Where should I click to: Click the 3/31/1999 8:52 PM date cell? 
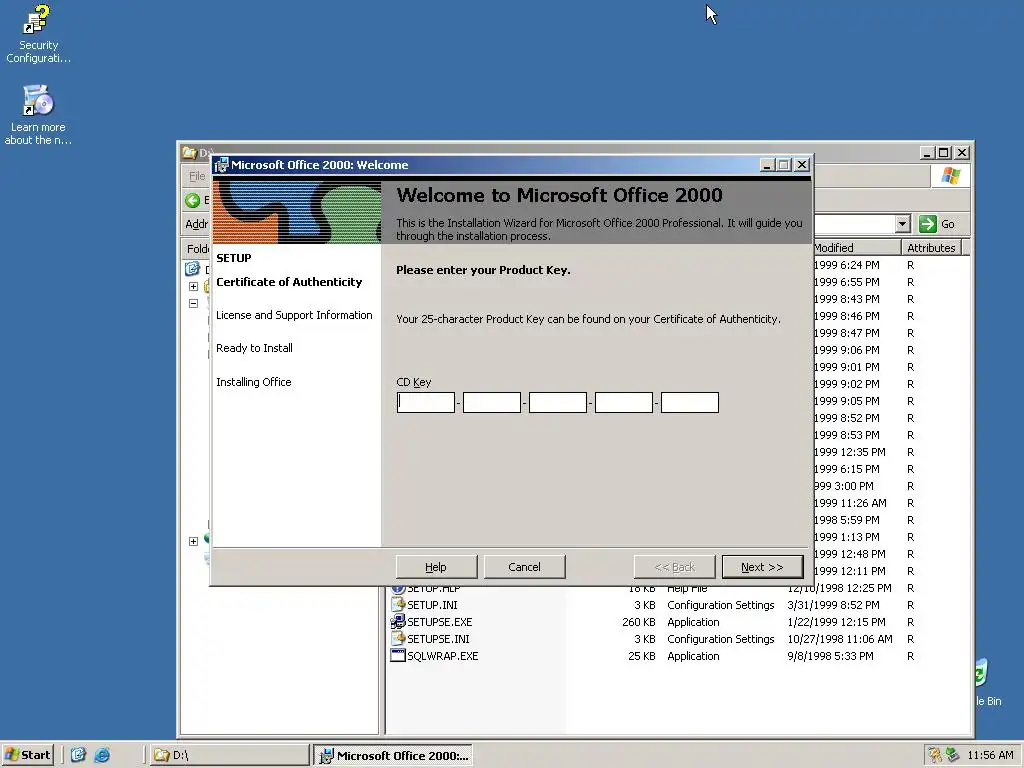click(833, 605)
